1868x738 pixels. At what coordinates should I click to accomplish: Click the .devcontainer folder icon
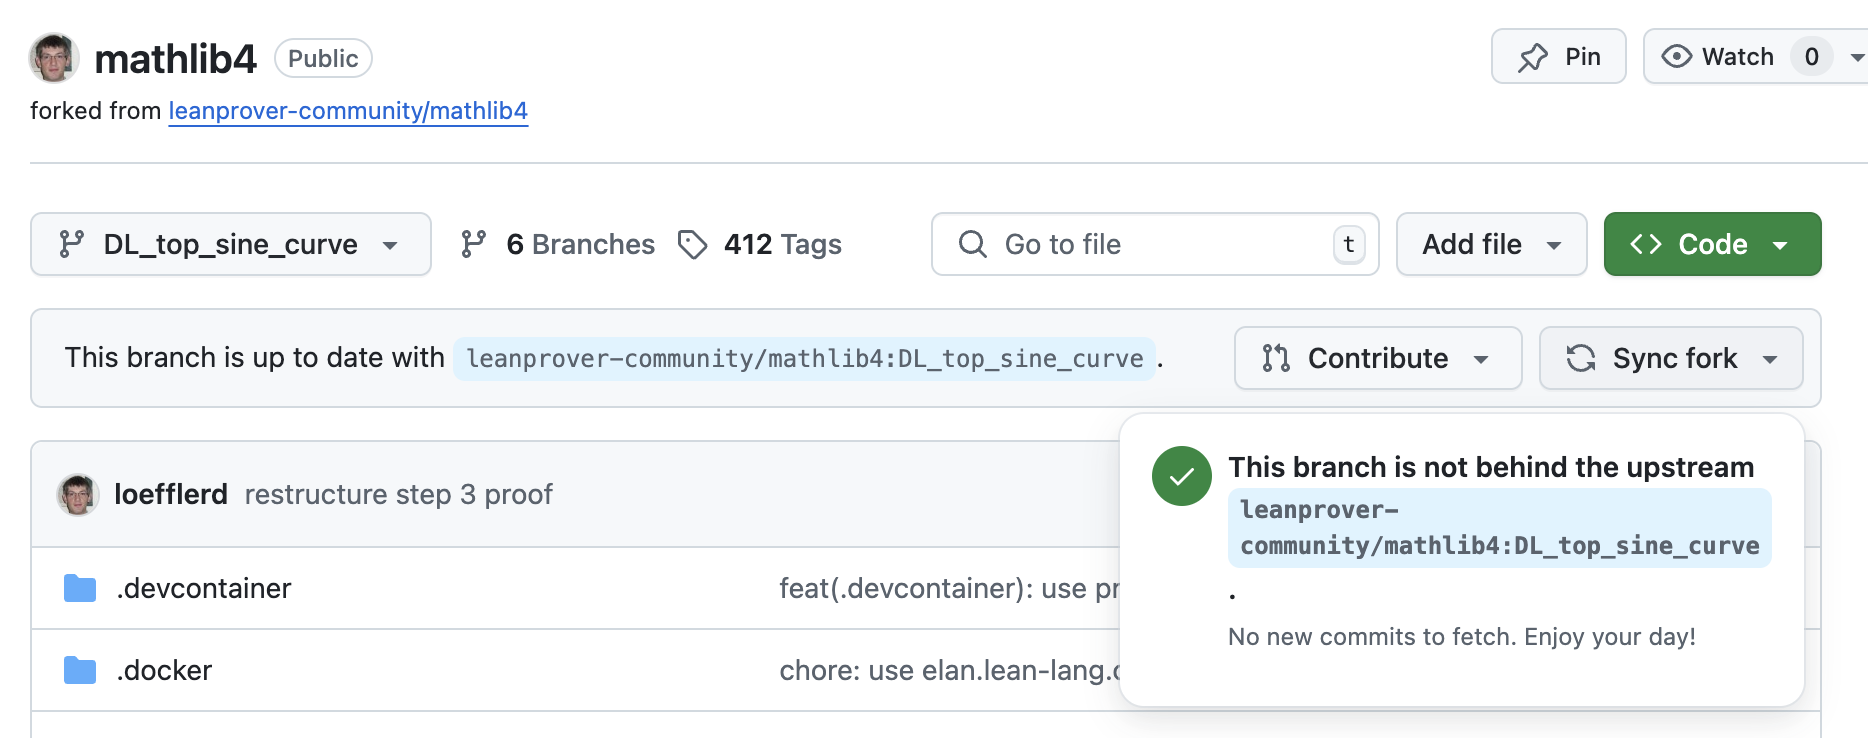pyautogui.click(x=80, y=588)
